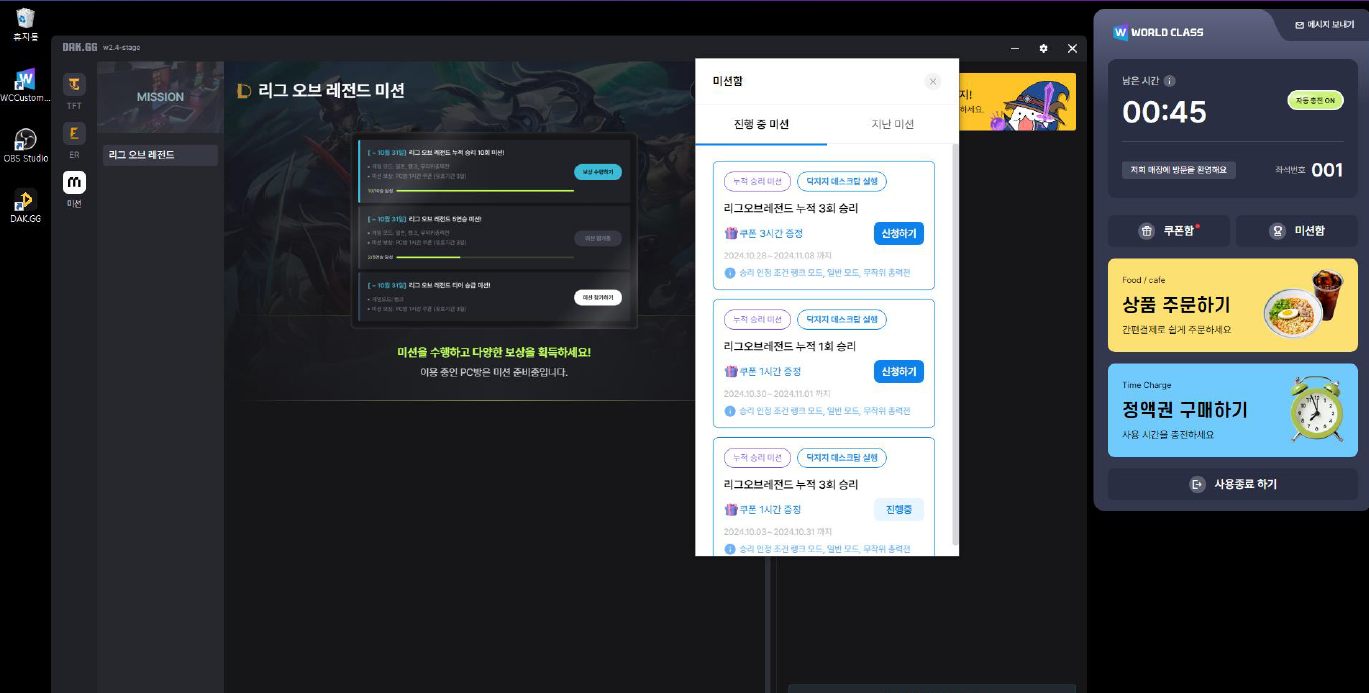Click the 쿠폰 3시간 증정 reward text
Image resolution: width=1369 pixels, height=693 pixels.
(771, 233)
